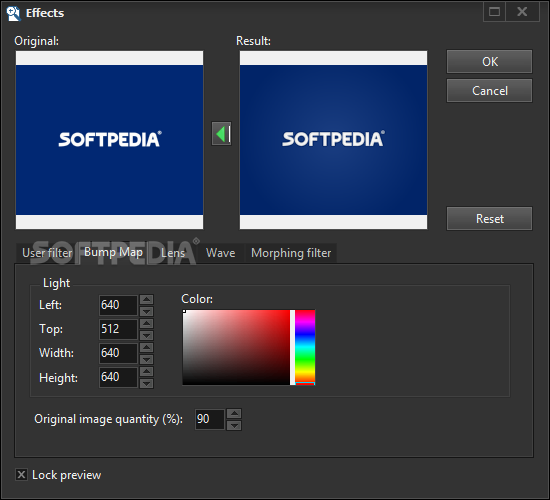Click the Result preview thumbnail

tap(333, 140)
